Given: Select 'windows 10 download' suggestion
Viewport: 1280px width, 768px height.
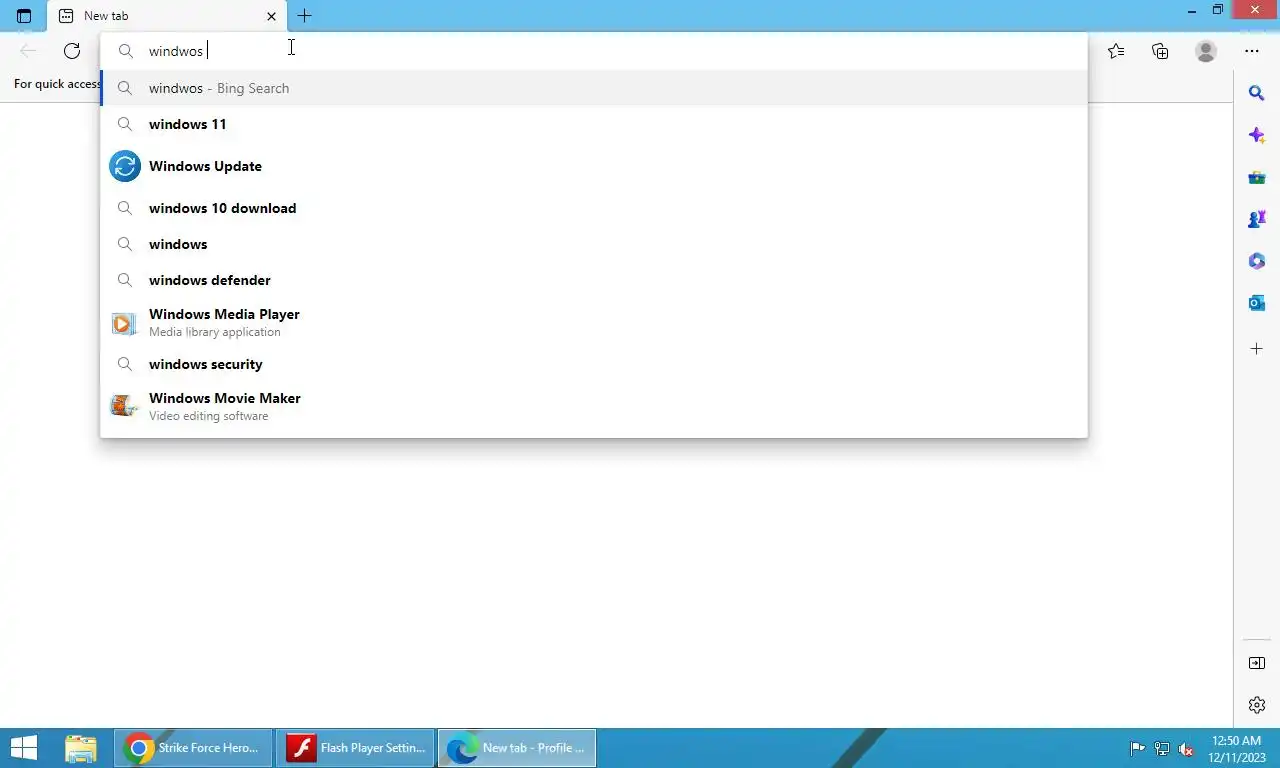Looking at the screenshot, I should (594, 208).
